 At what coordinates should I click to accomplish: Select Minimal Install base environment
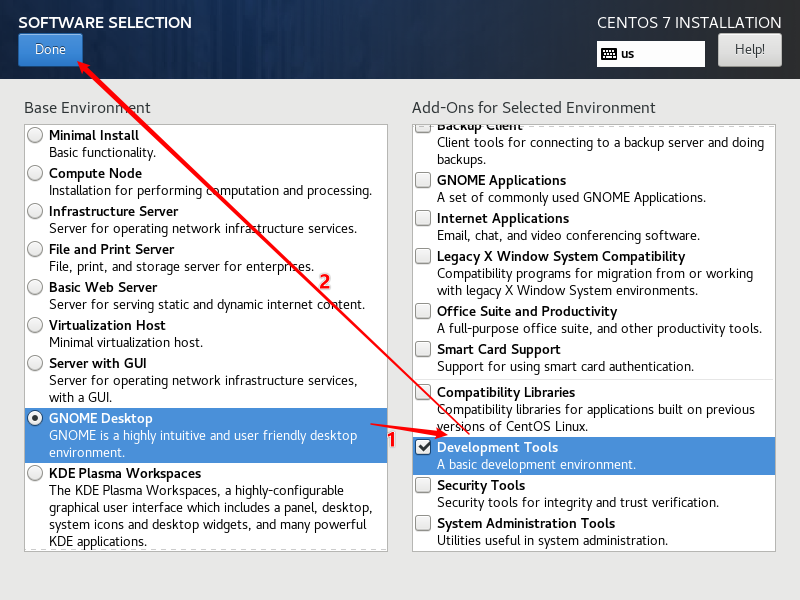(36, 135)
